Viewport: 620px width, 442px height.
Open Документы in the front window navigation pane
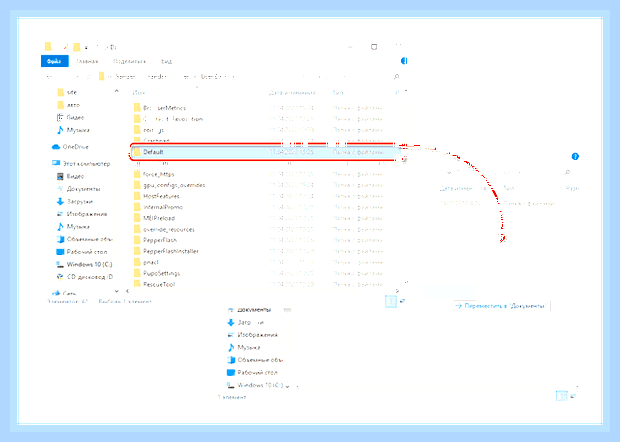[x=78, y=189]
